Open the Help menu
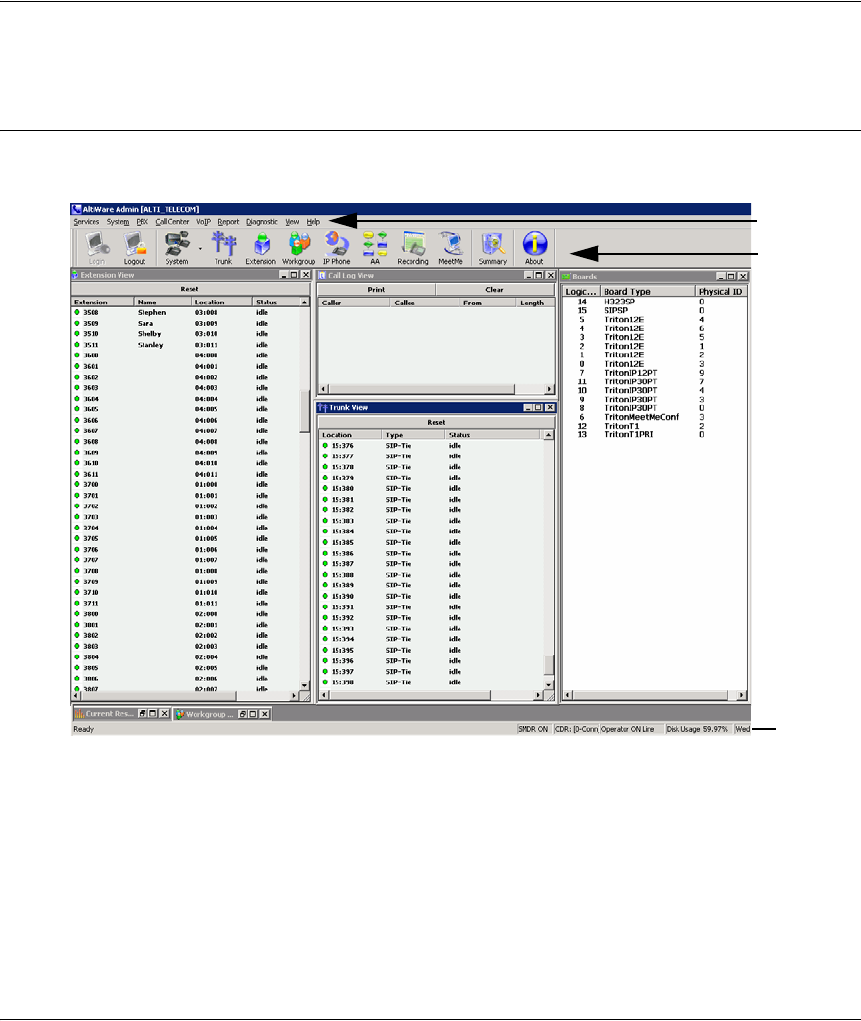Image resolution: width=861 pixels, height=1021 pixels. pos(313,222)
